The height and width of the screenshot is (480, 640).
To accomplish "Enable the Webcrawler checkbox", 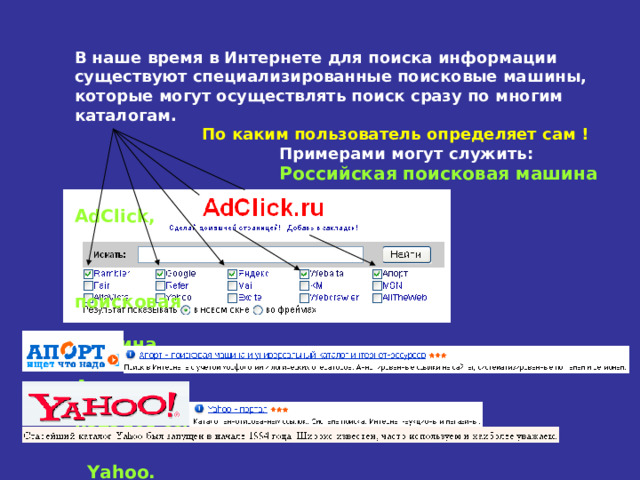I will tap(304, 298).
